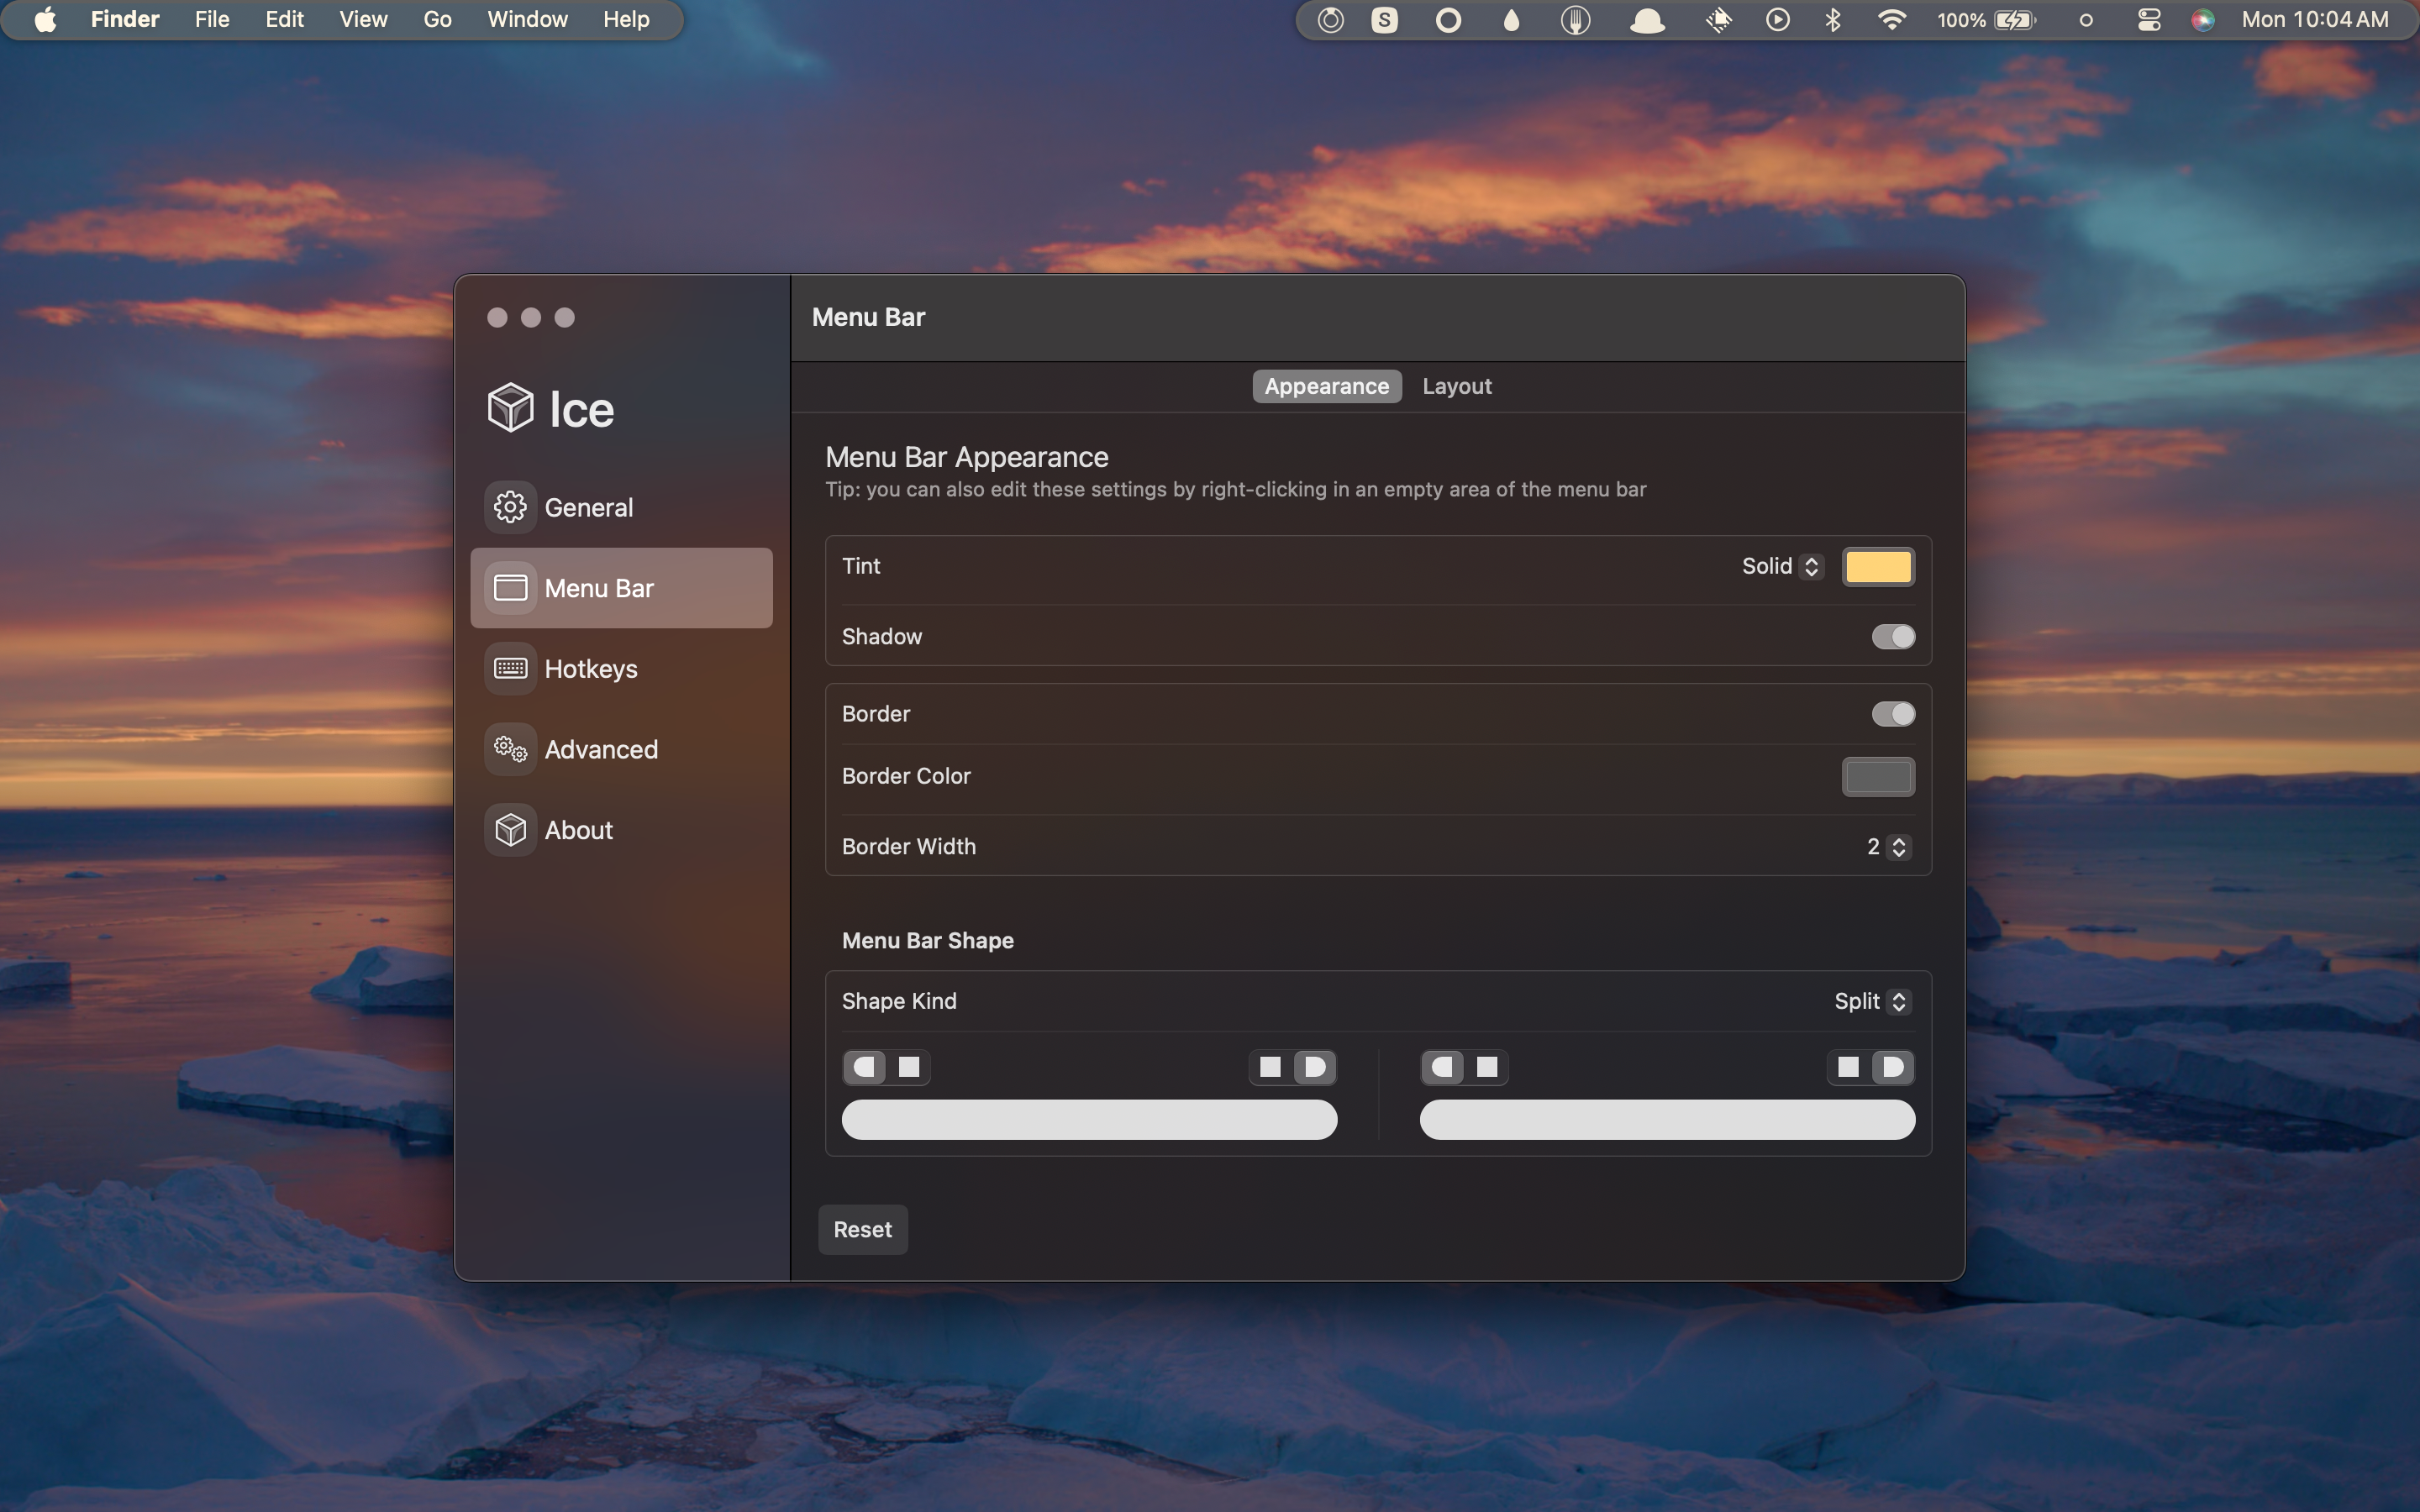This screenshot has height=1512, width=2420.
Task: Switch to the Layout tab
Action: tap(1455, 383)
